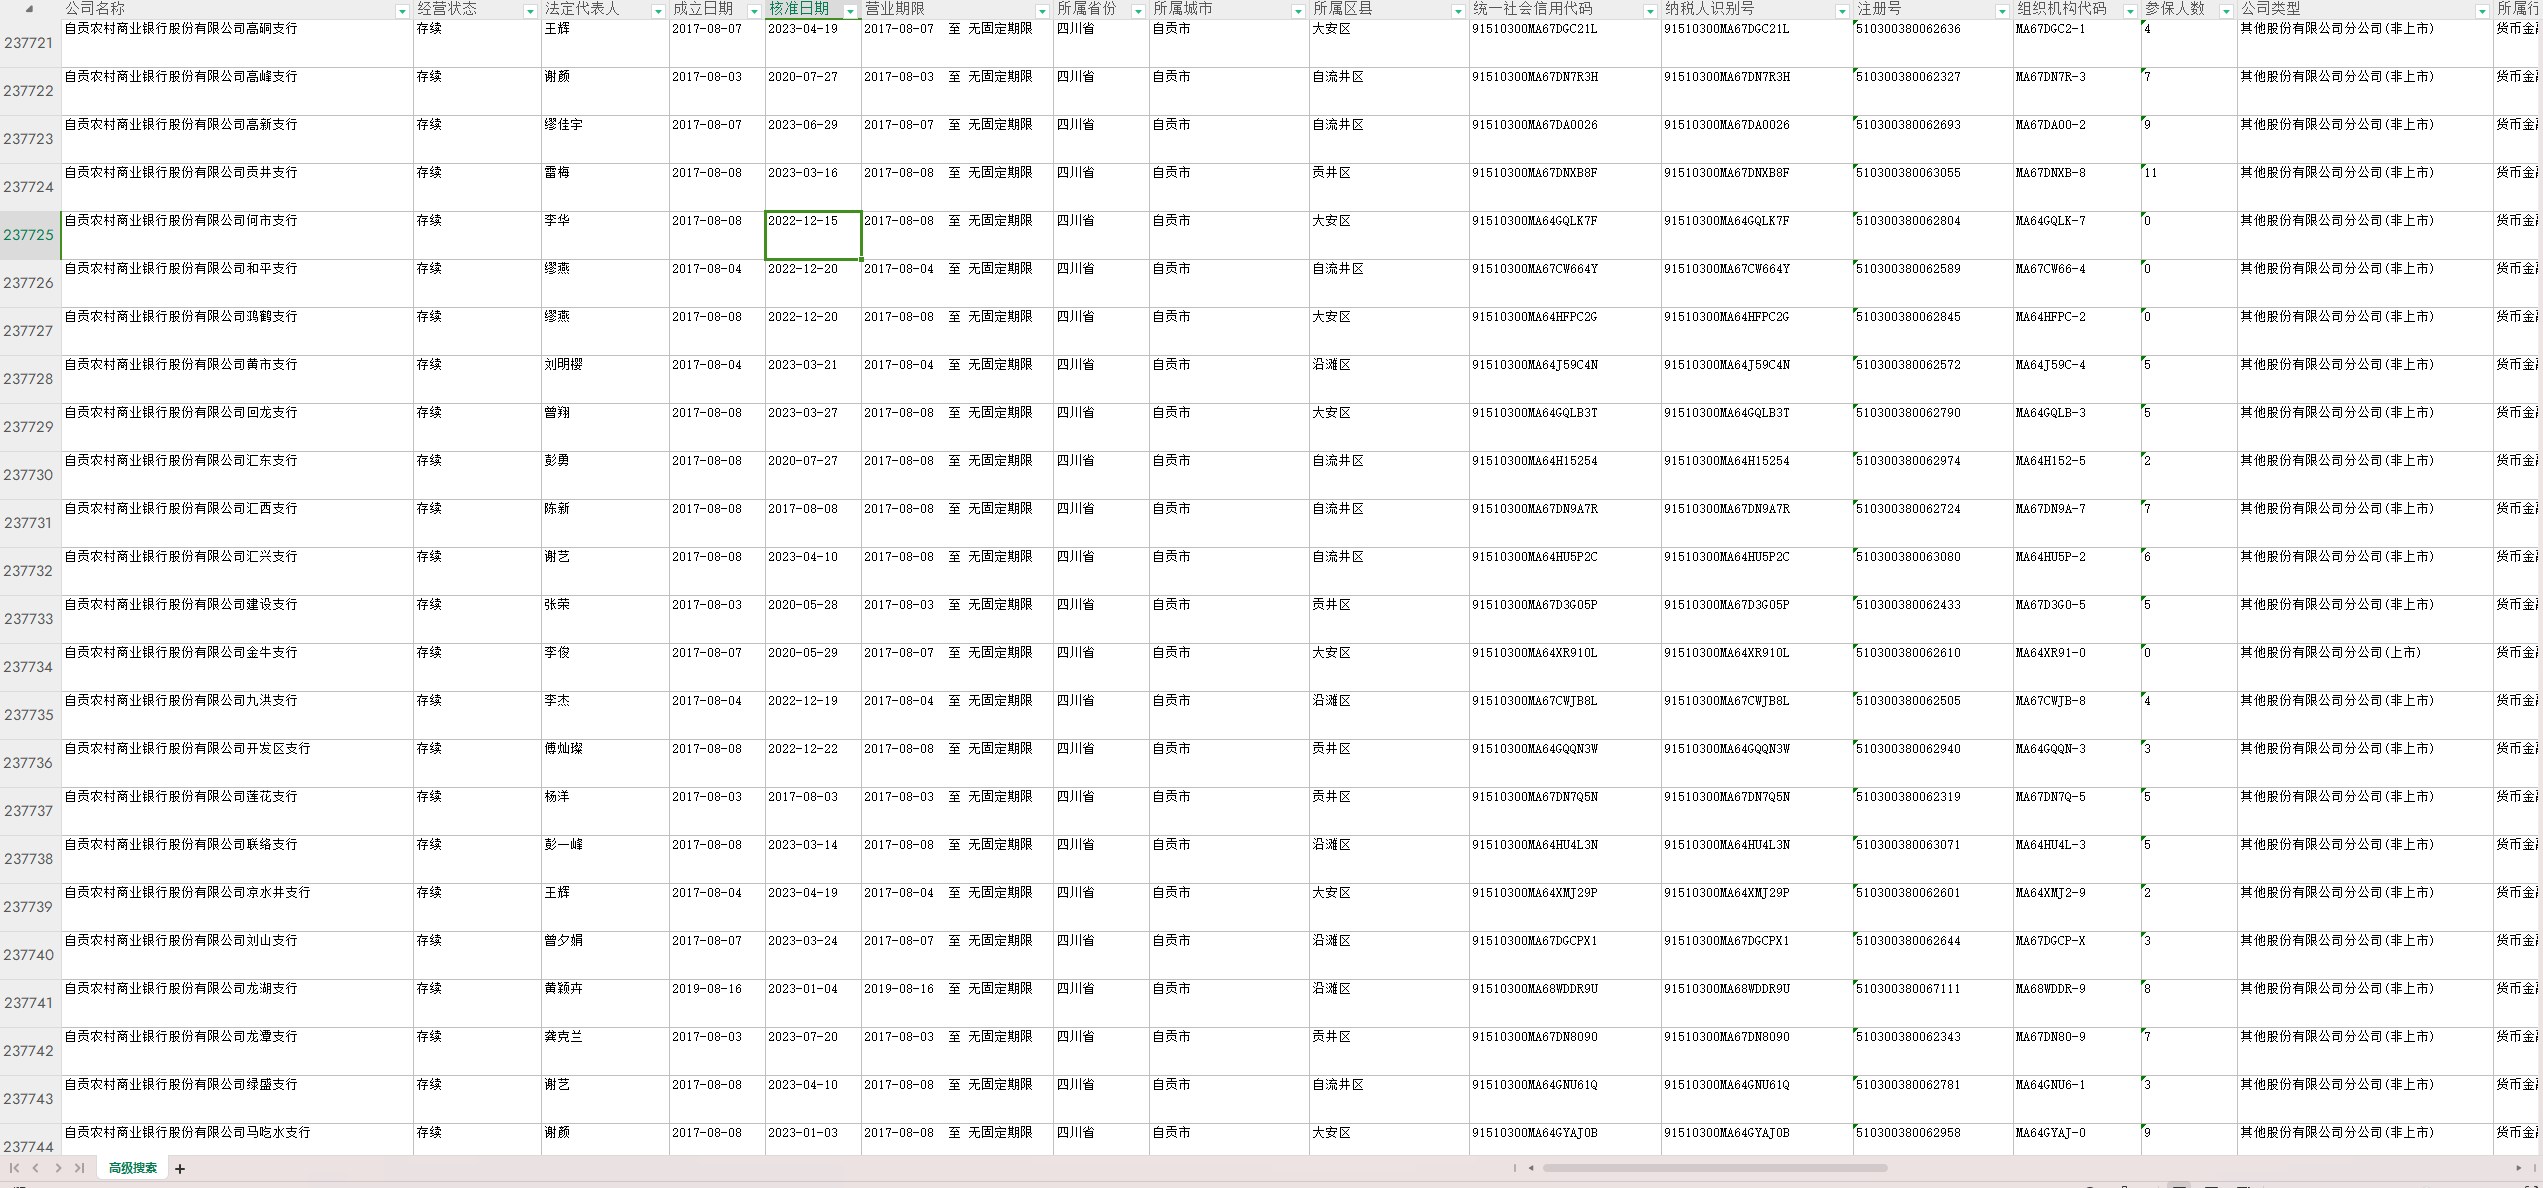Open the 营业期限 column filter dropdown
This screenshot has width=2543, height=1188.
point(1042,11)
